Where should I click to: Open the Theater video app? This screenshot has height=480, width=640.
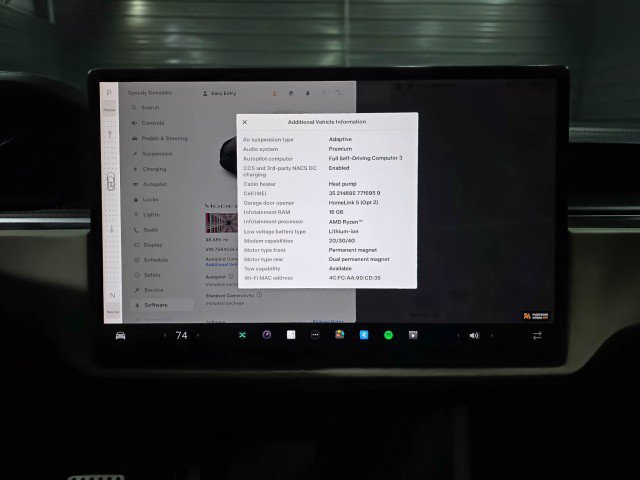pos(413,335)
